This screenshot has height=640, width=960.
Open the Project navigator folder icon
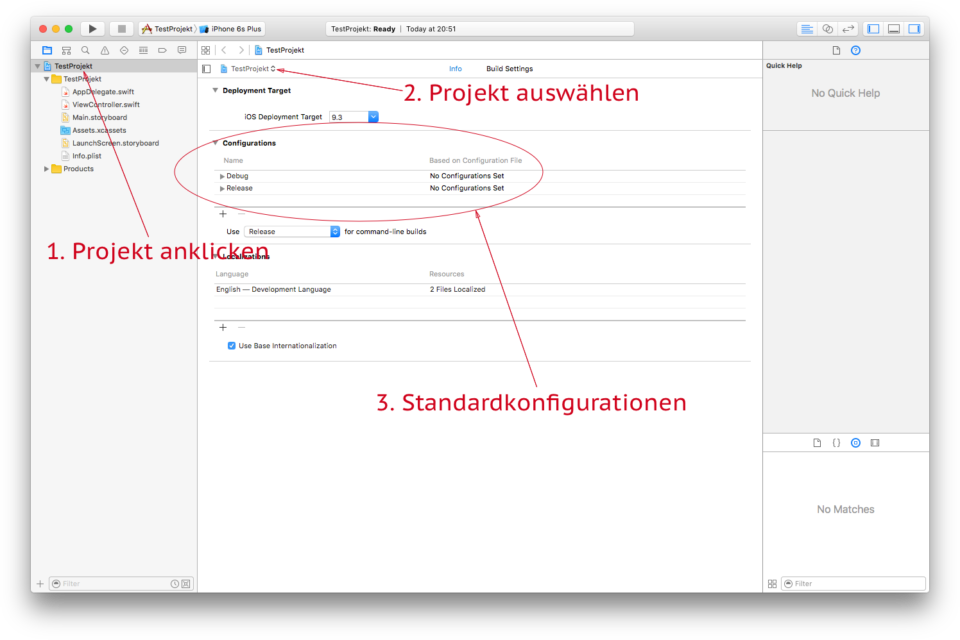(47, 50)
